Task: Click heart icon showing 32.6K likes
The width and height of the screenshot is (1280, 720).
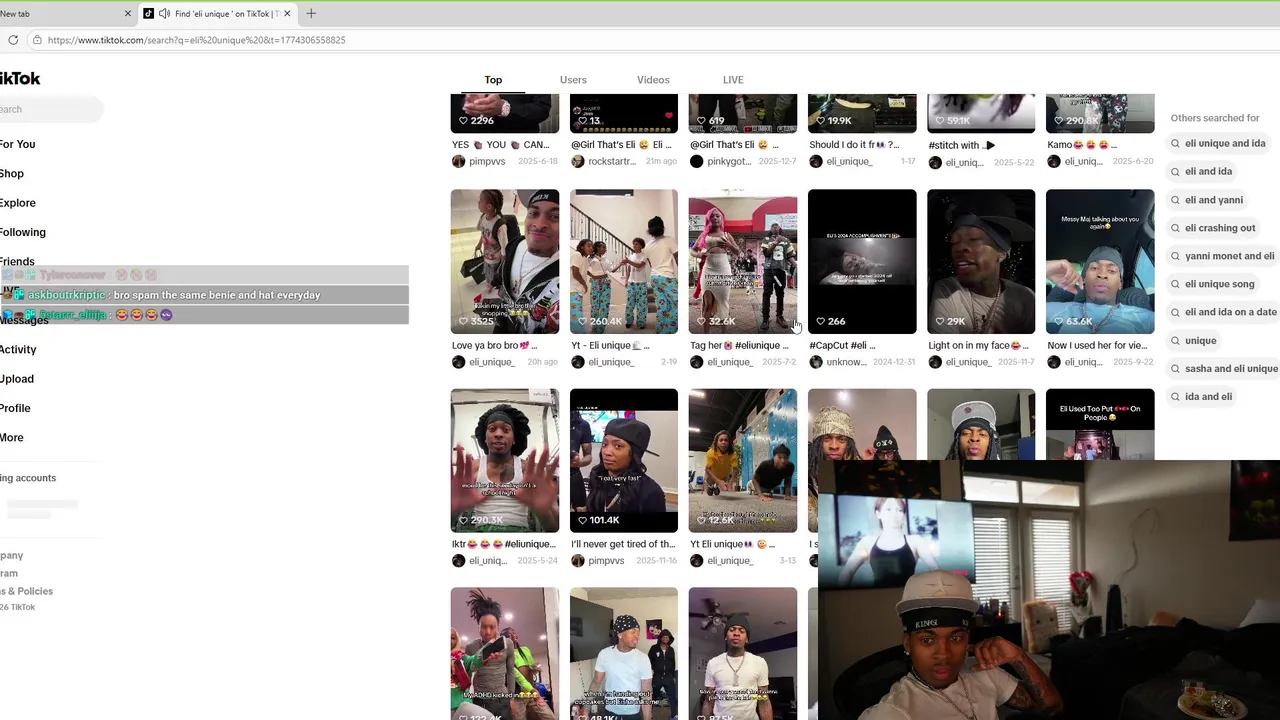Action: [701, 321]
